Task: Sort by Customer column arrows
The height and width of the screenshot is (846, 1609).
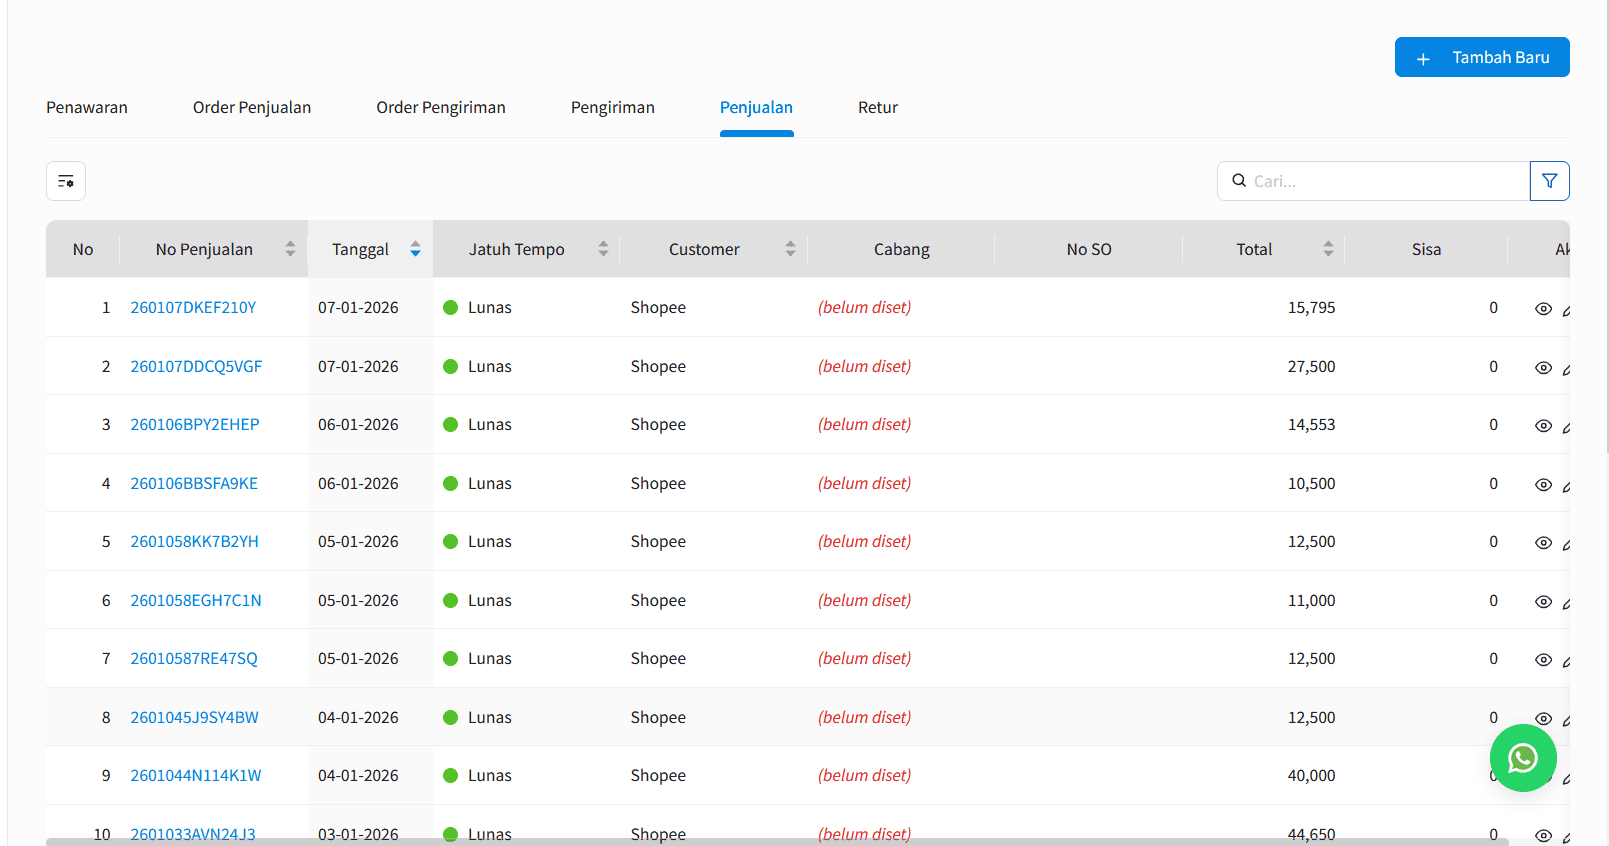Action: pos(790,249)
